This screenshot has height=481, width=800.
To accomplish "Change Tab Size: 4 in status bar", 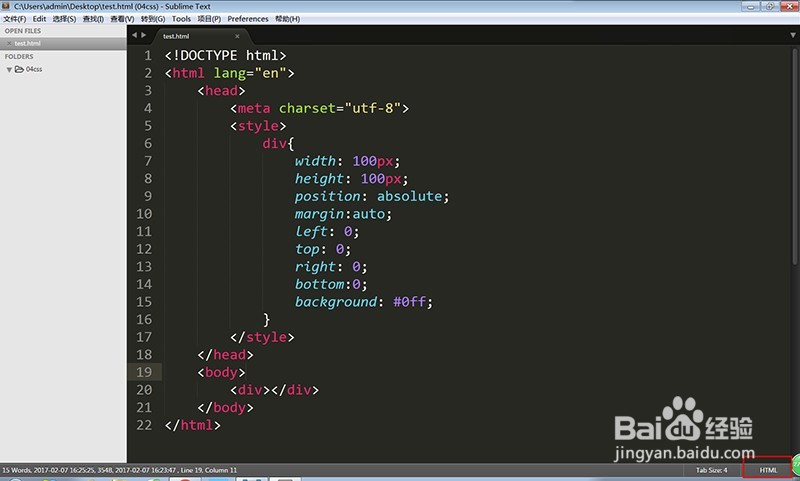I will tap(712, 470).
